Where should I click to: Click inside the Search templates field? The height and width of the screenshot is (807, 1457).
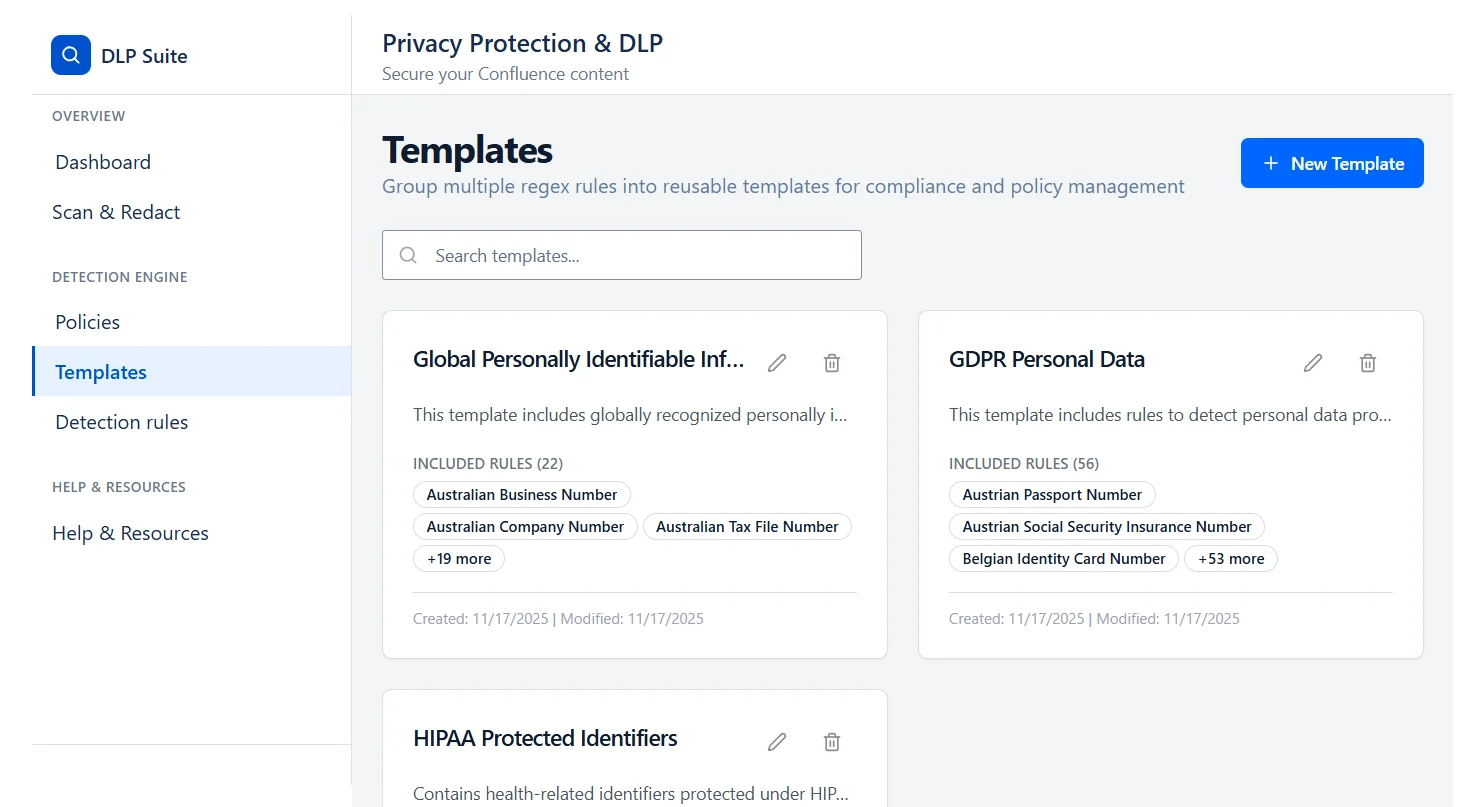620,255
